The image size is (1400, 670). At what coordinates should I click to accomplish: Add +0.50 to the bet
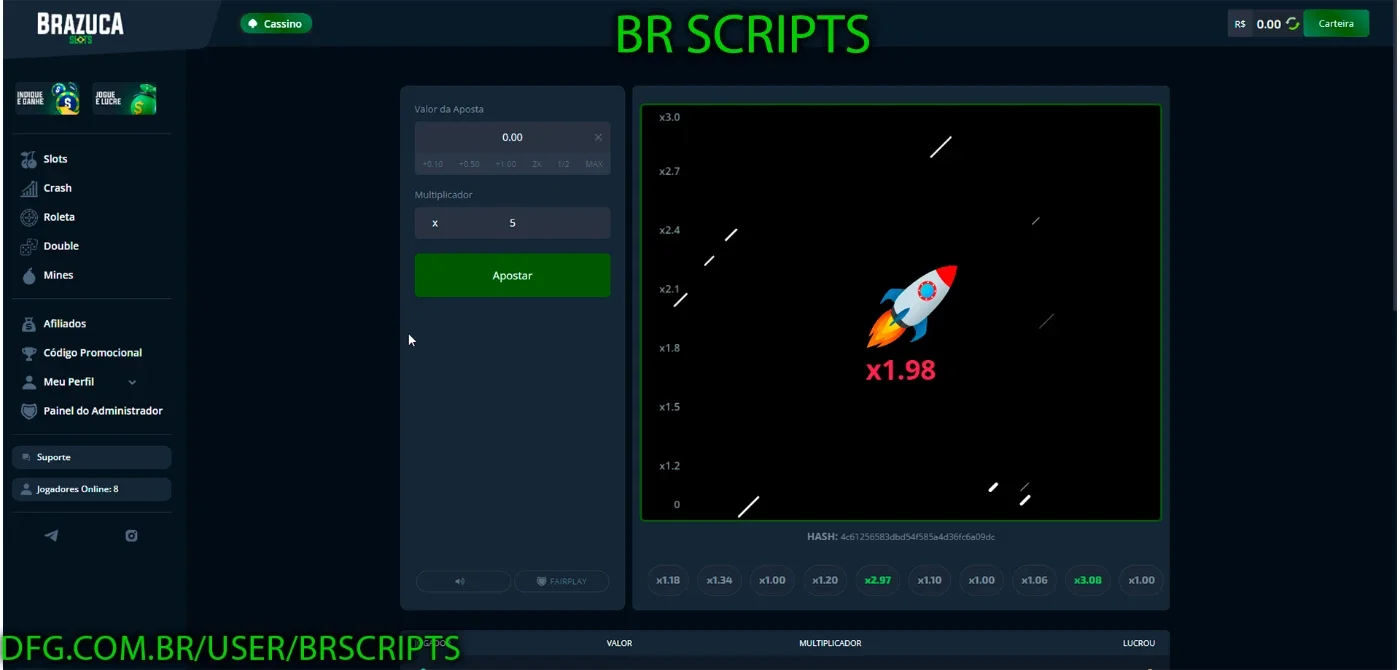tap(469, 164)
